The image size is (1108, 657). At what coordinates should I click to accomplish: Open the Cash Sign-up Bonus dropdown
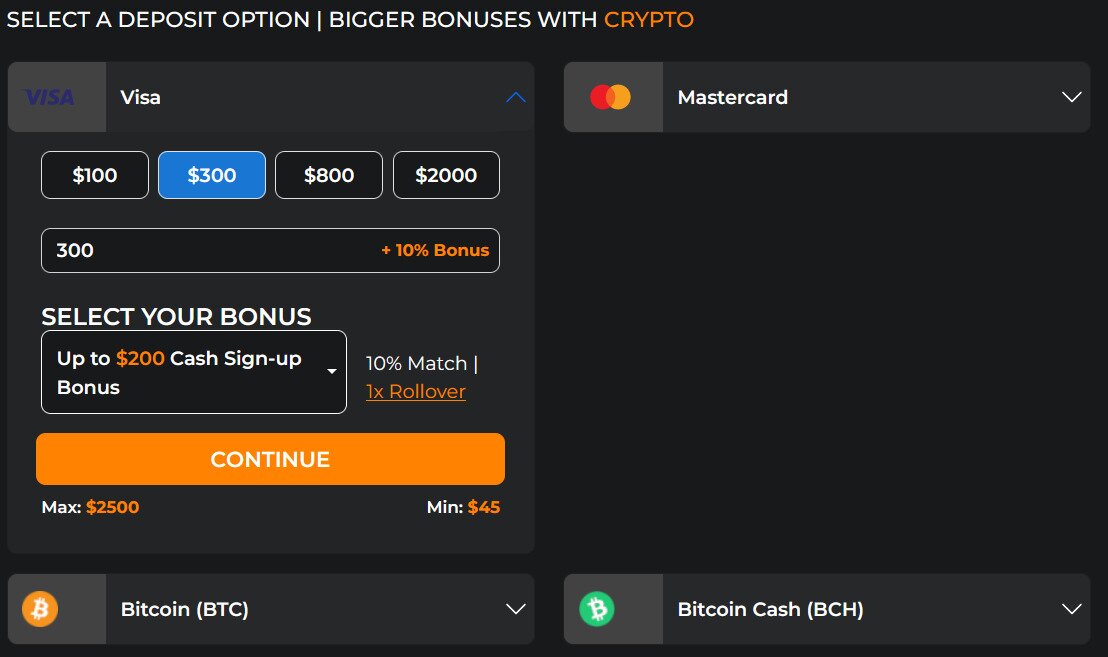pos(194,372)
